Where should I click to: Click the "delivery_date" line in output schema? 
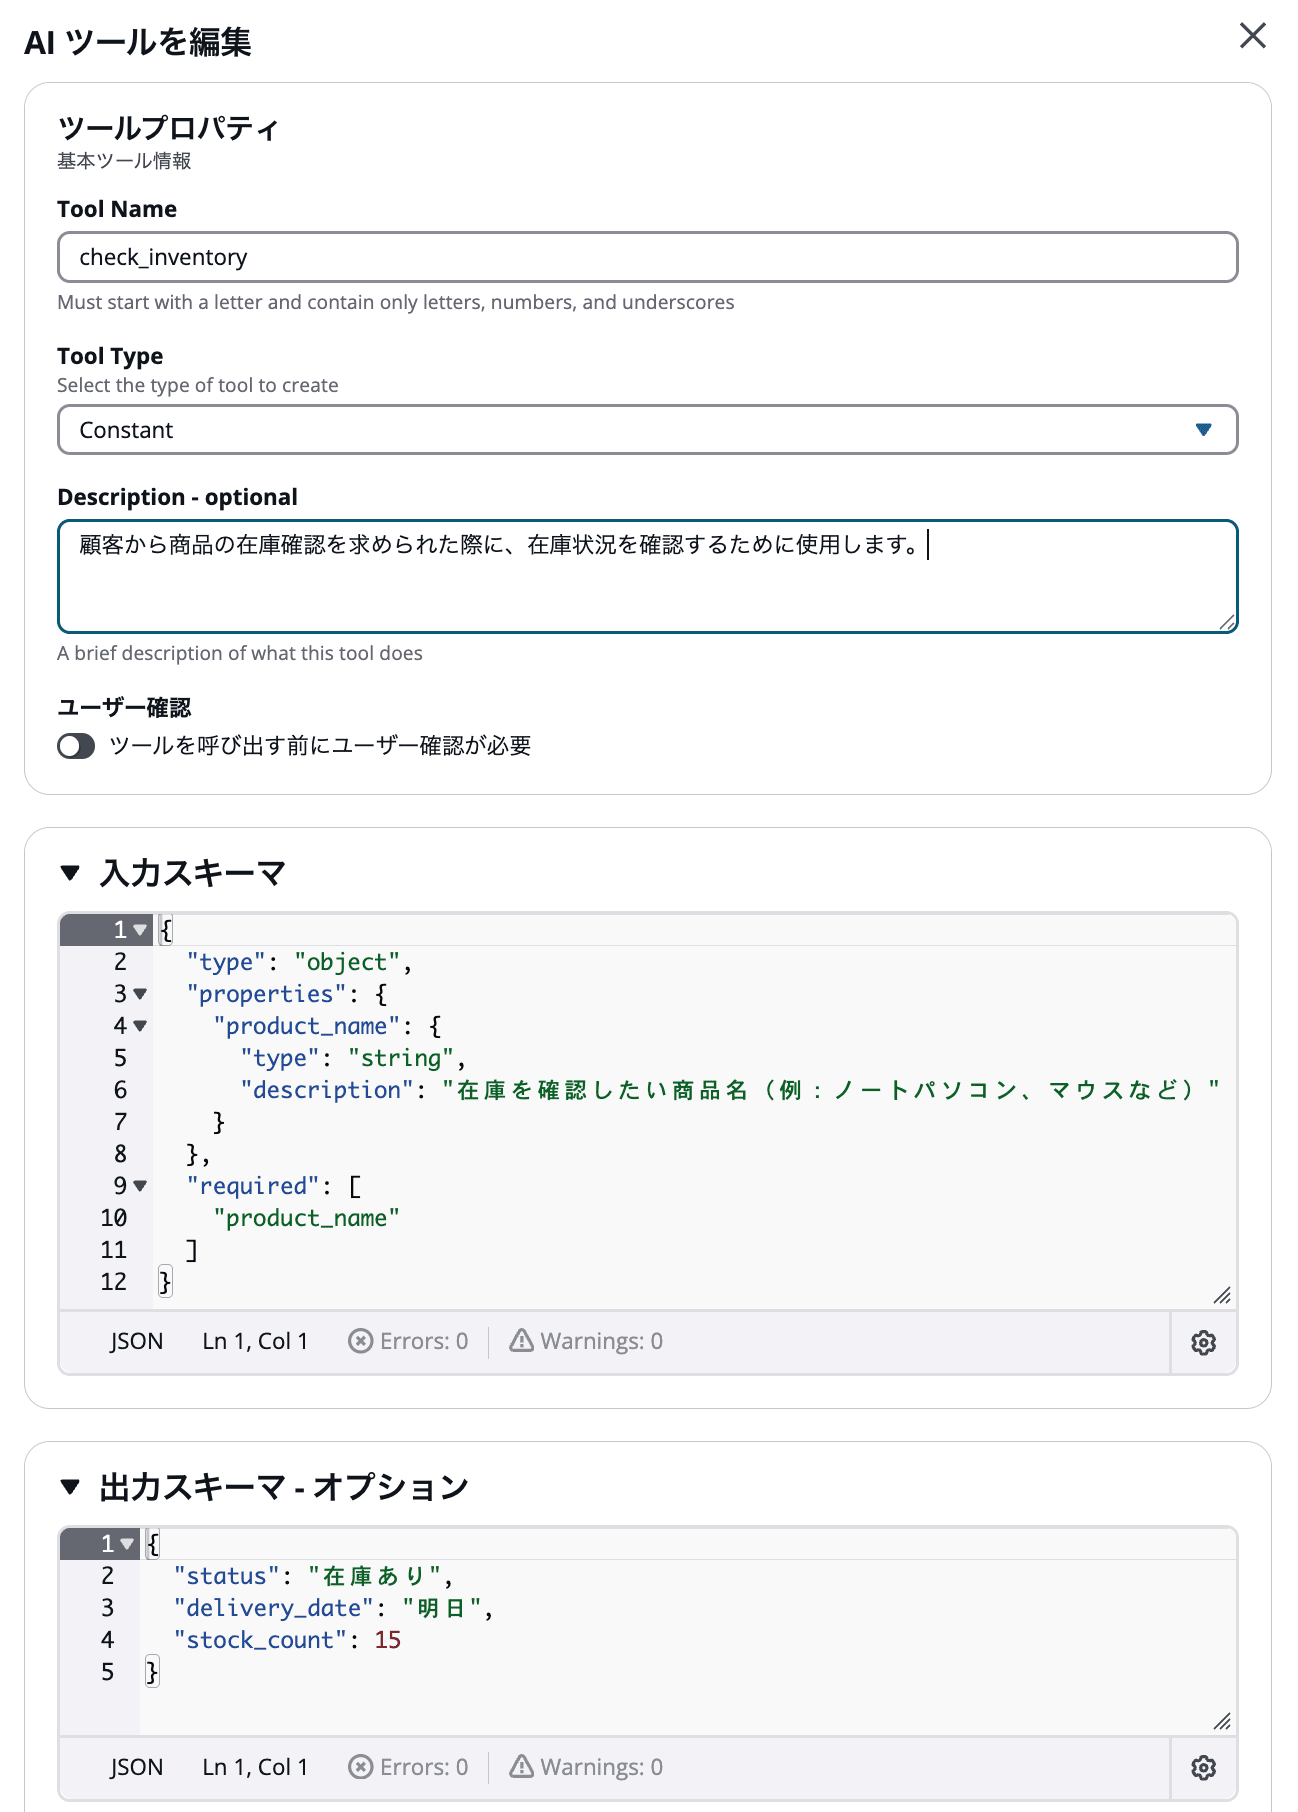pos(333,1608)
